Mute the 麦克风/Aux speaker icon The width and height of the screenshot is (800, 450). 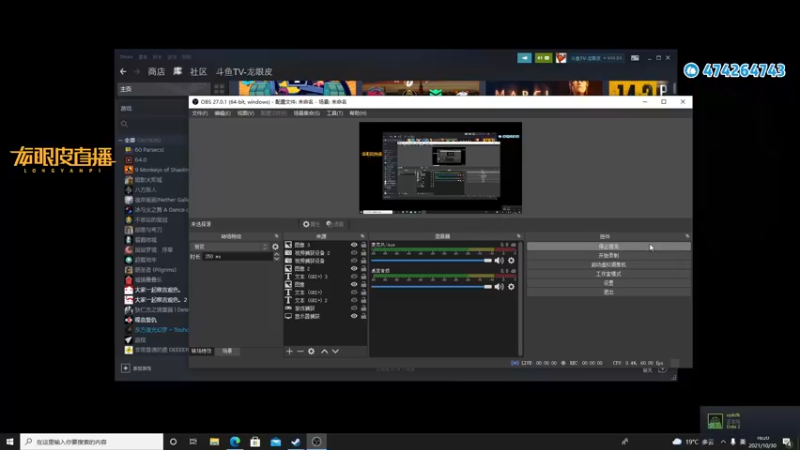(x=499, y=260)
